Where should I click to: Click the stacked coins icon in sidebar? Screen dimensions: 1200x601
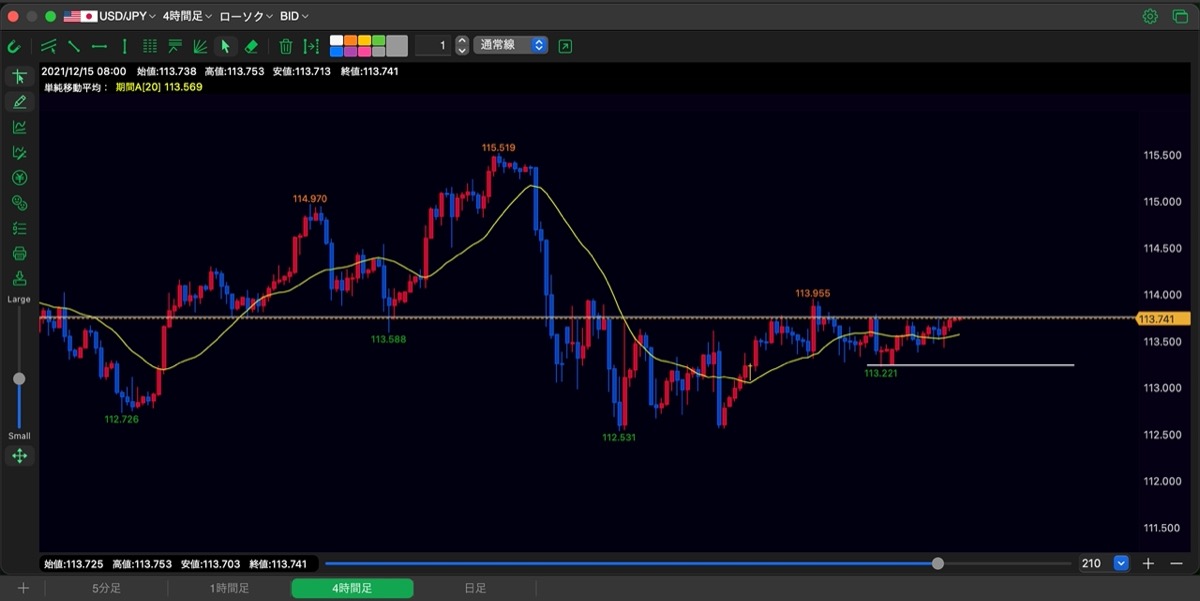point(19,203)
